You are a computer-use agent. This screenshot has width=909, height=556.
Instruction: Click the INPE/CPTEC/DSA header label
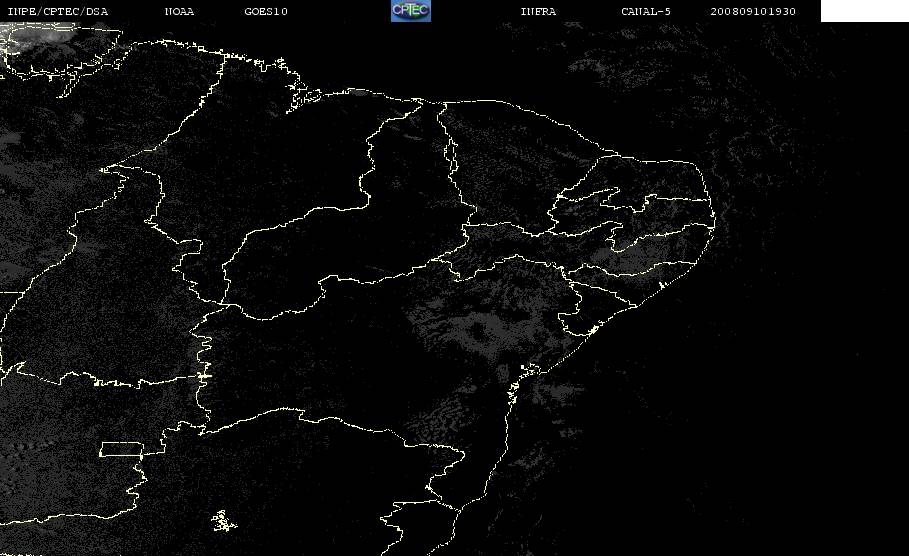pyautogui.click(x=57, y=12)
